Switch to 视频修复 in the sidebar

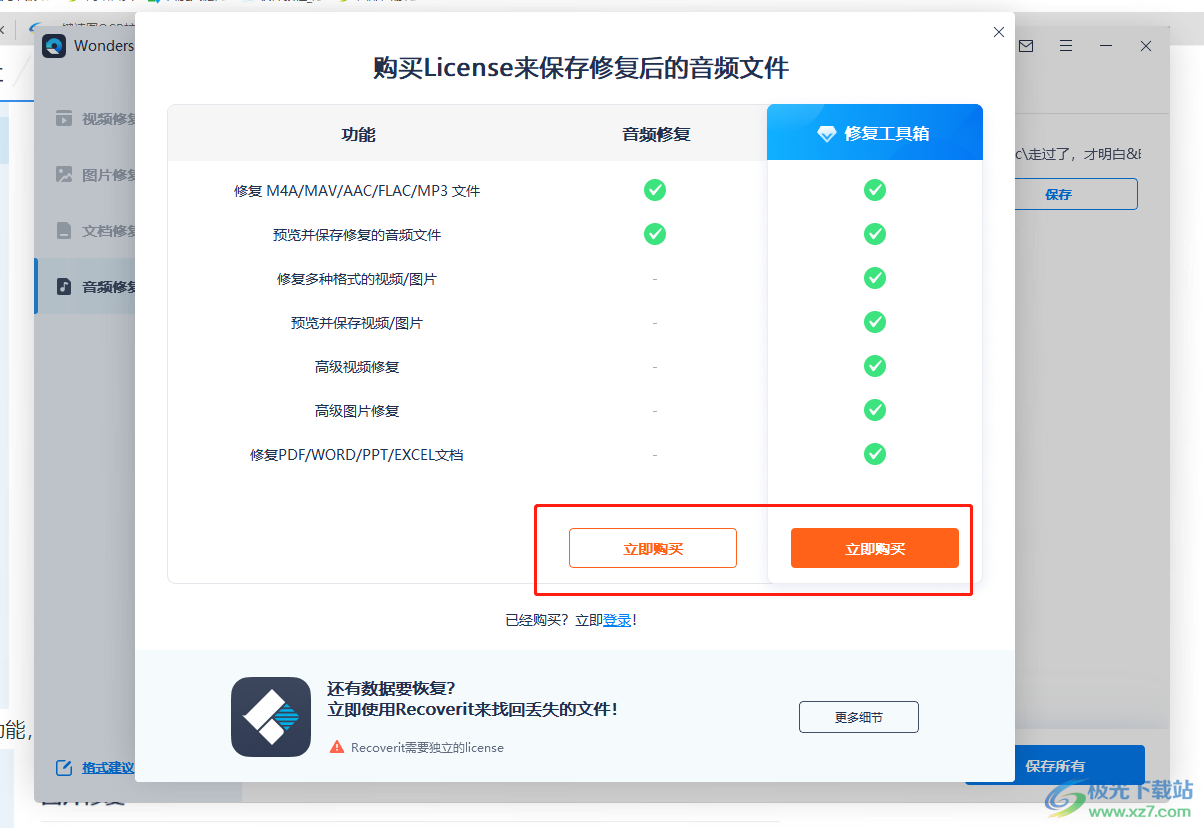click(86, 119)
